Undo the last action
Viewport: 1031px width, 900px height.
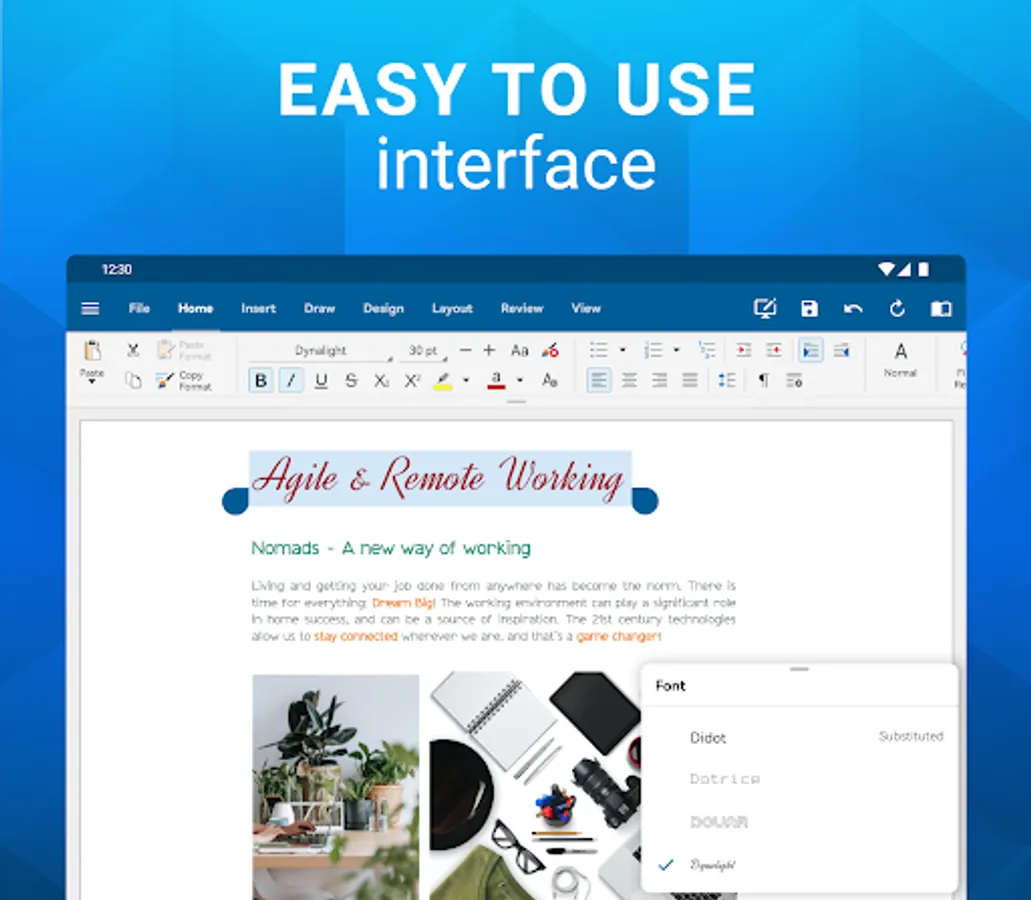(853, 308)
